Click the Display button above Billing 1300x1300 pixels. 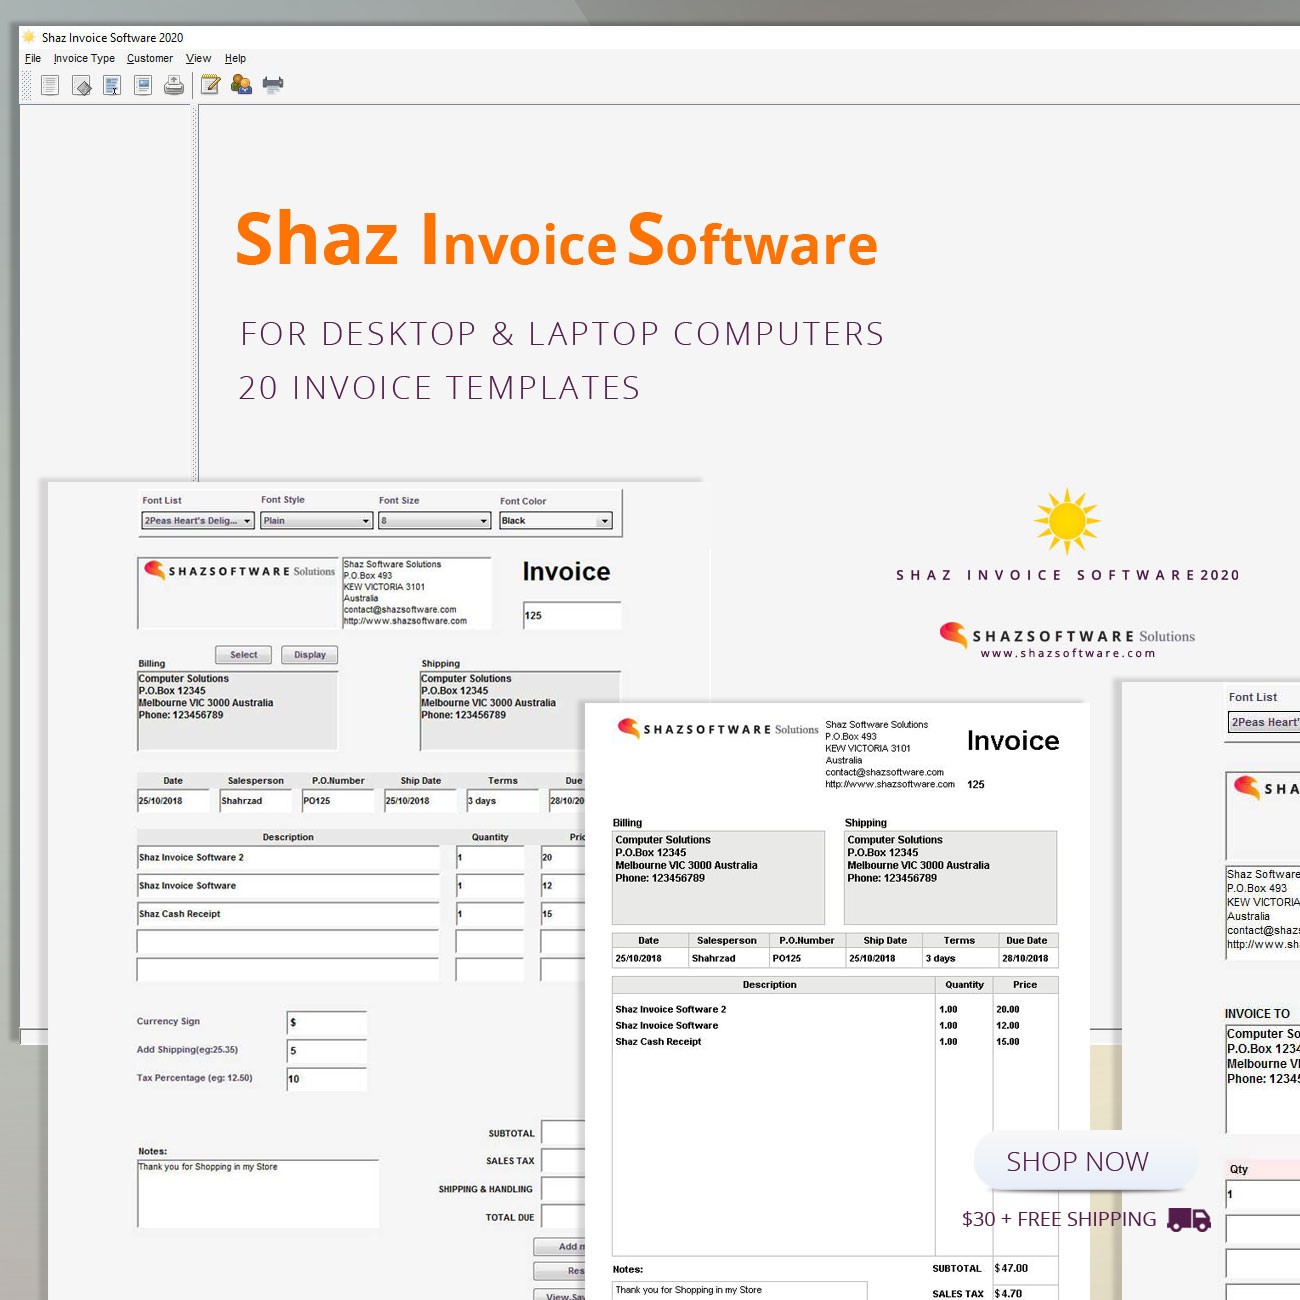pos(310,655)
